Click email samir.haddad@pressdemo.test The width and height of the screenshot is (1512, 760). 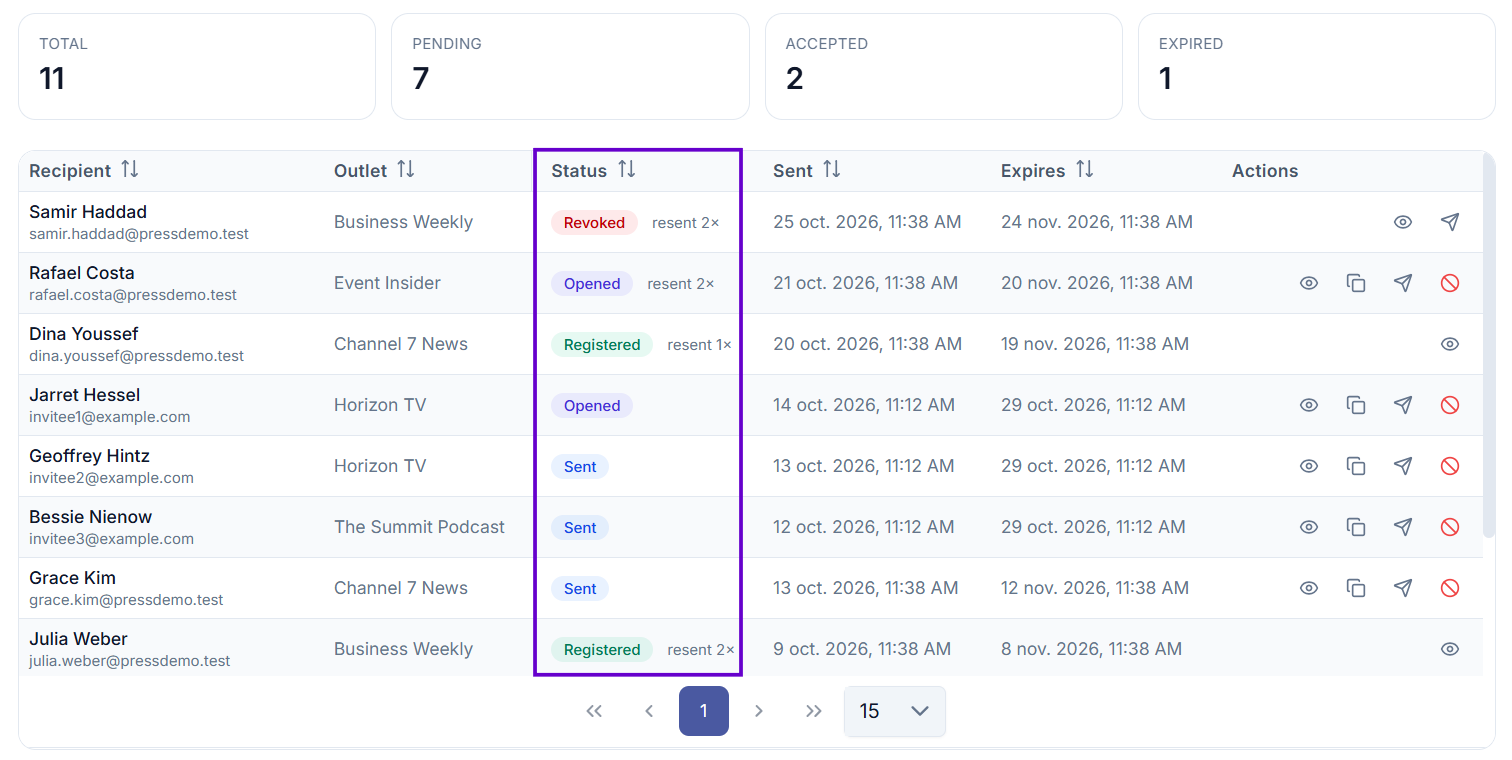139,234
